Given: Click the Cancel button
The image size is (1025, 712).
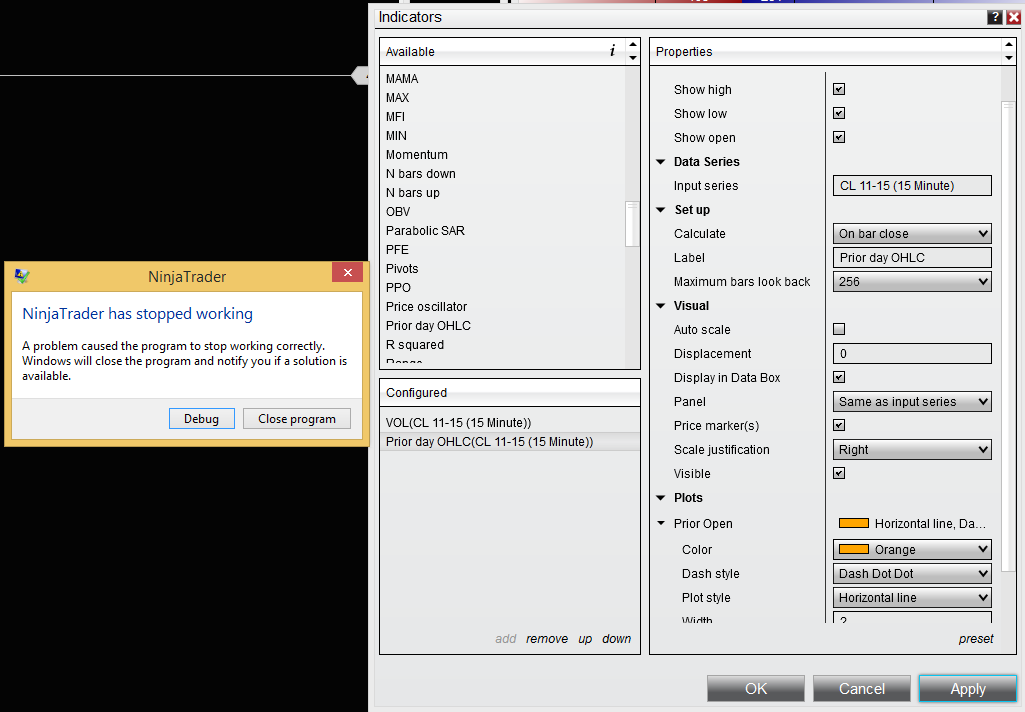Looking at the screenshot, I should coord(862,688).
